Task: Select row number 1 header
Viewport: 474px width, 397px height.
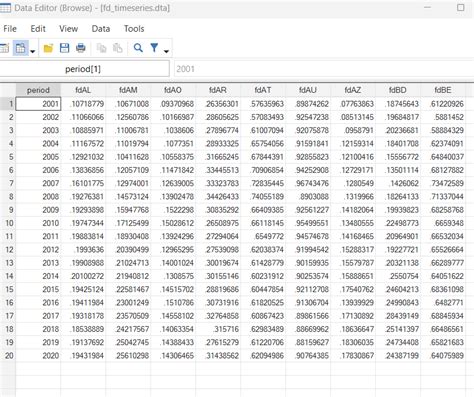Action: [8, 104]
